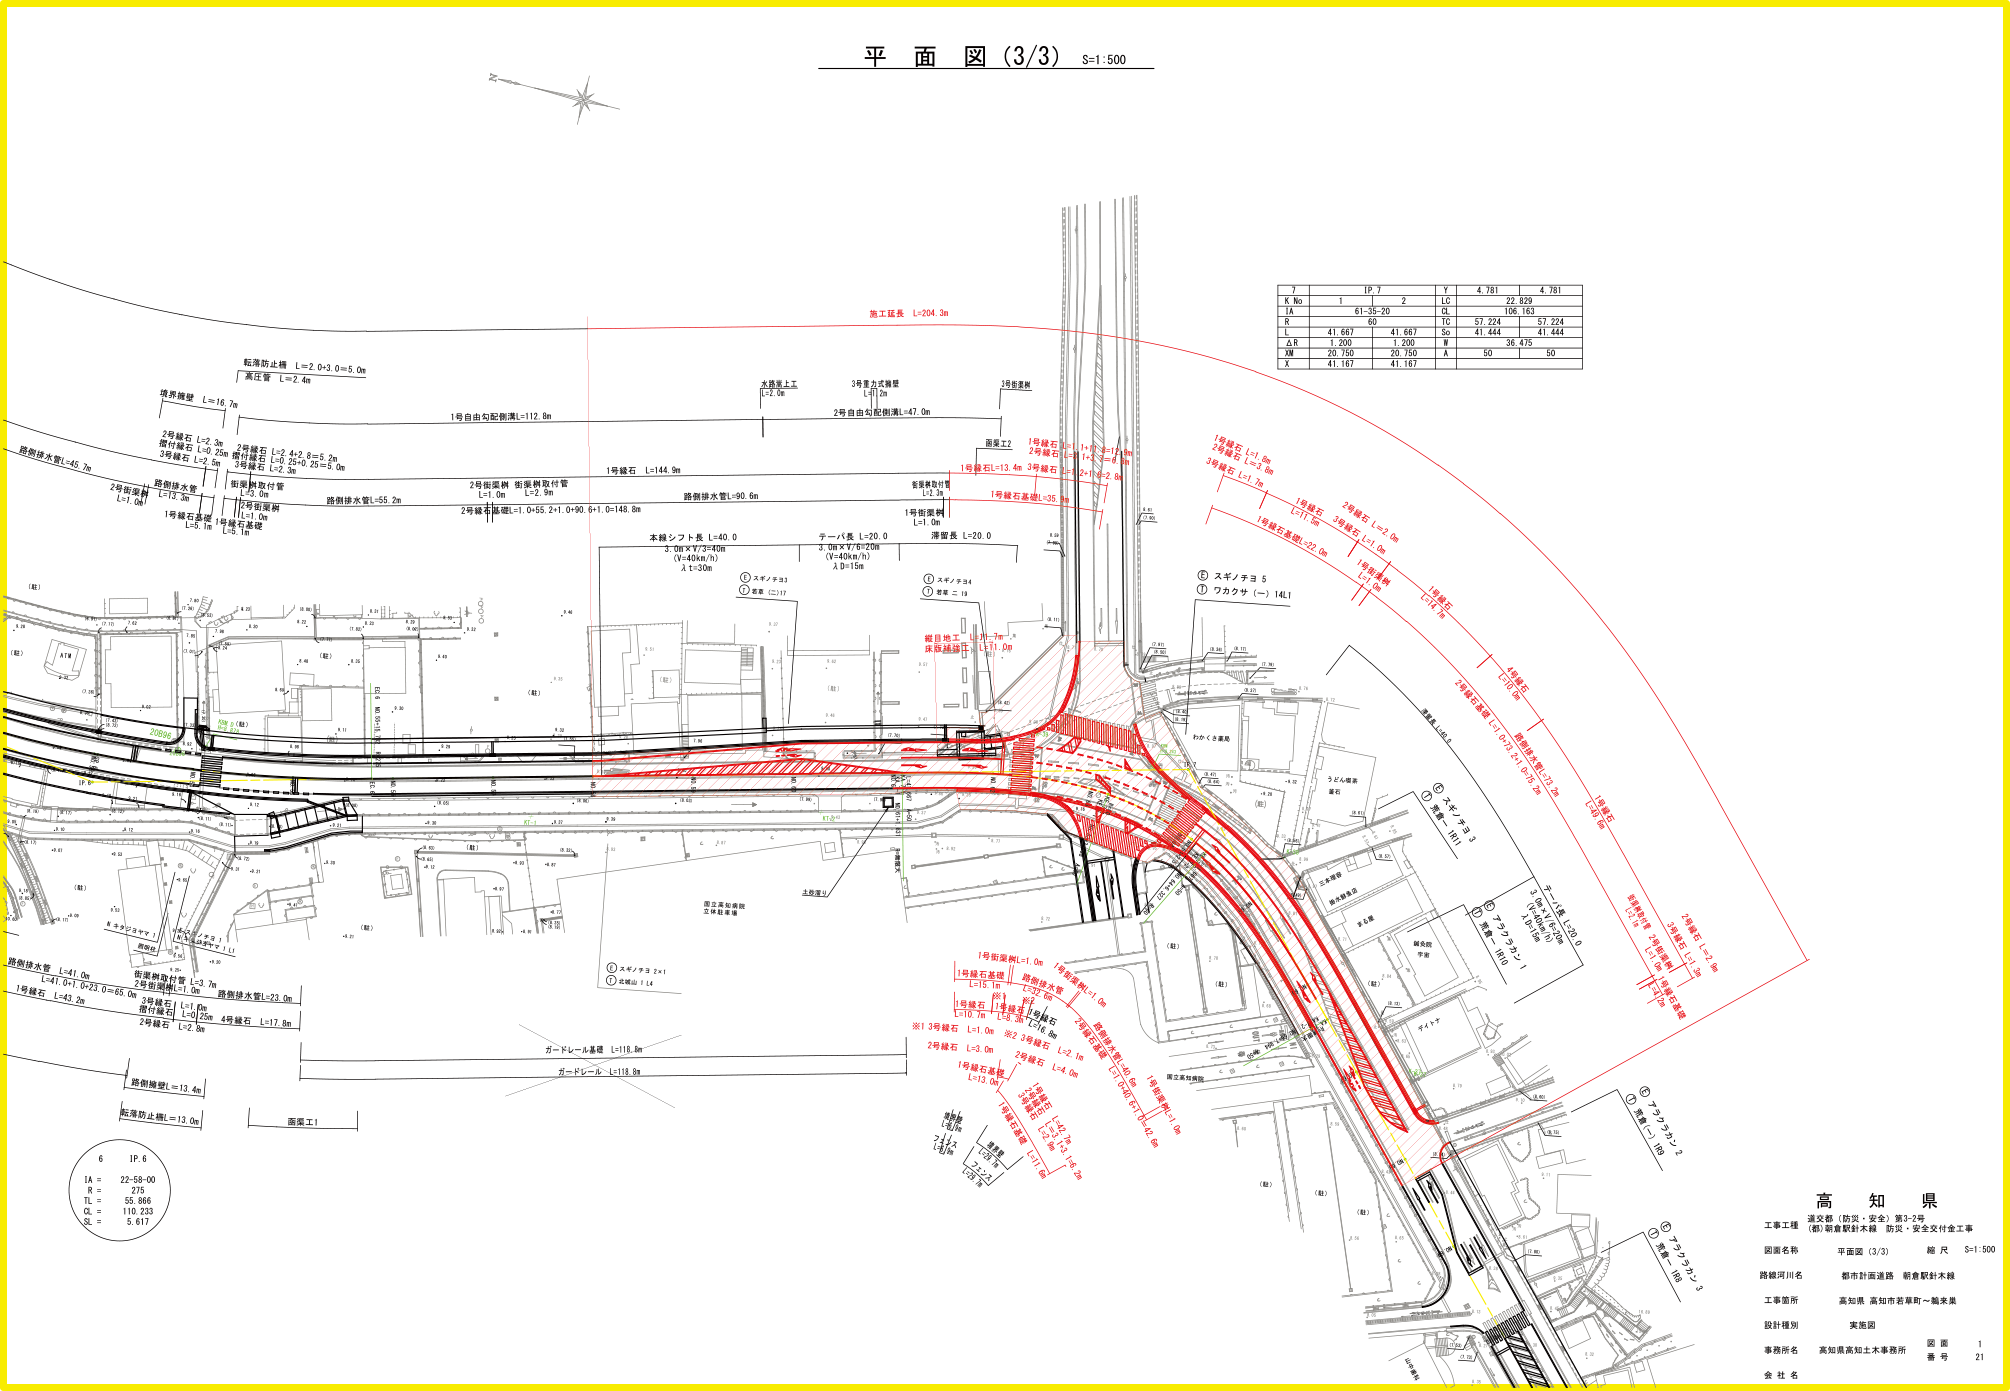Image resolution: width=2010 pixels, height=1391 pixels.
Task: Click the 1号縁石 L=144.9m label
Action: click(x=643, y=470)
